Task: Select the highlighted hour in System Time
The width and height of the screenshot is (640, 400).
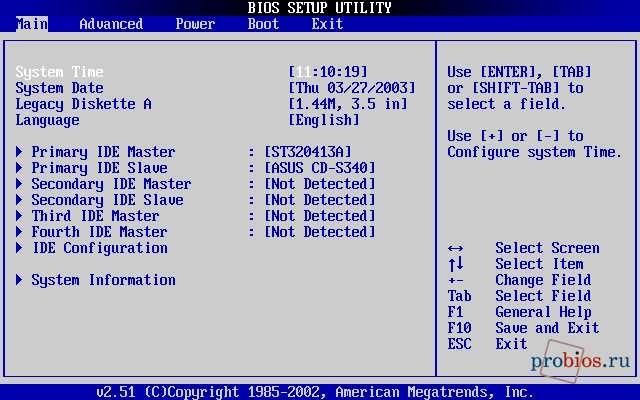Action: tap(303, 72)
